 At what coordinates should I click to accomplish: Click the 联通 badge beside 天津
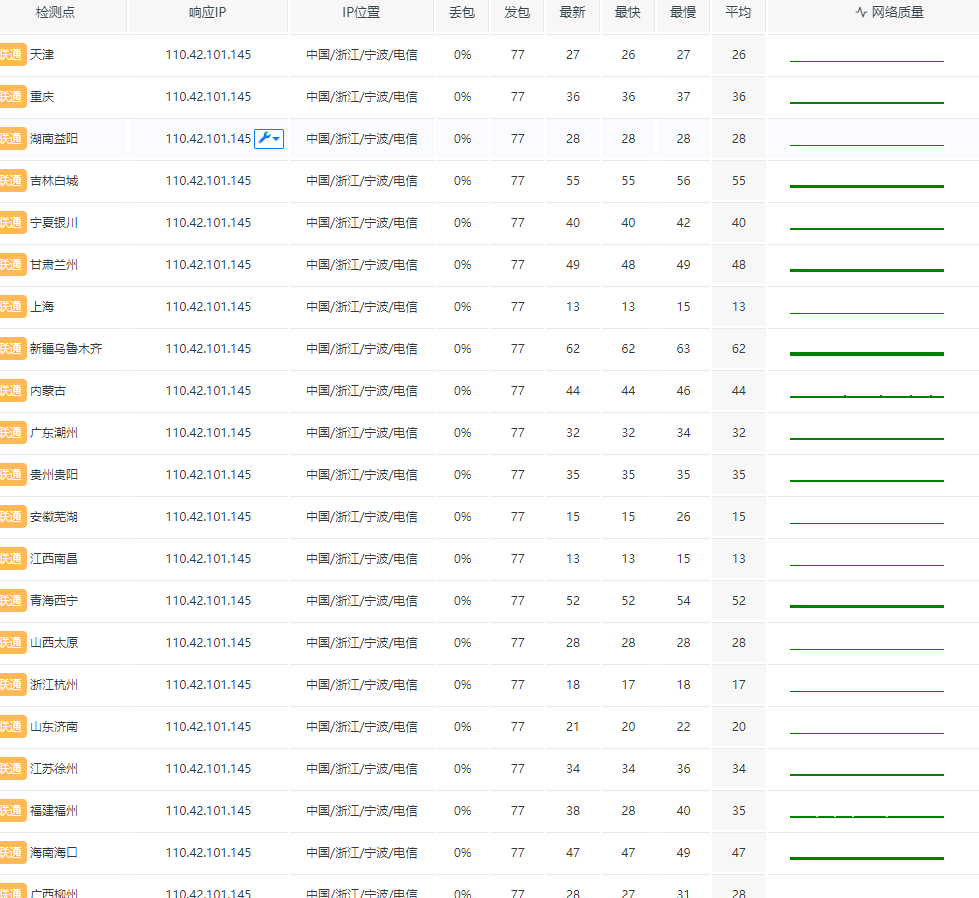coord(12,55)
